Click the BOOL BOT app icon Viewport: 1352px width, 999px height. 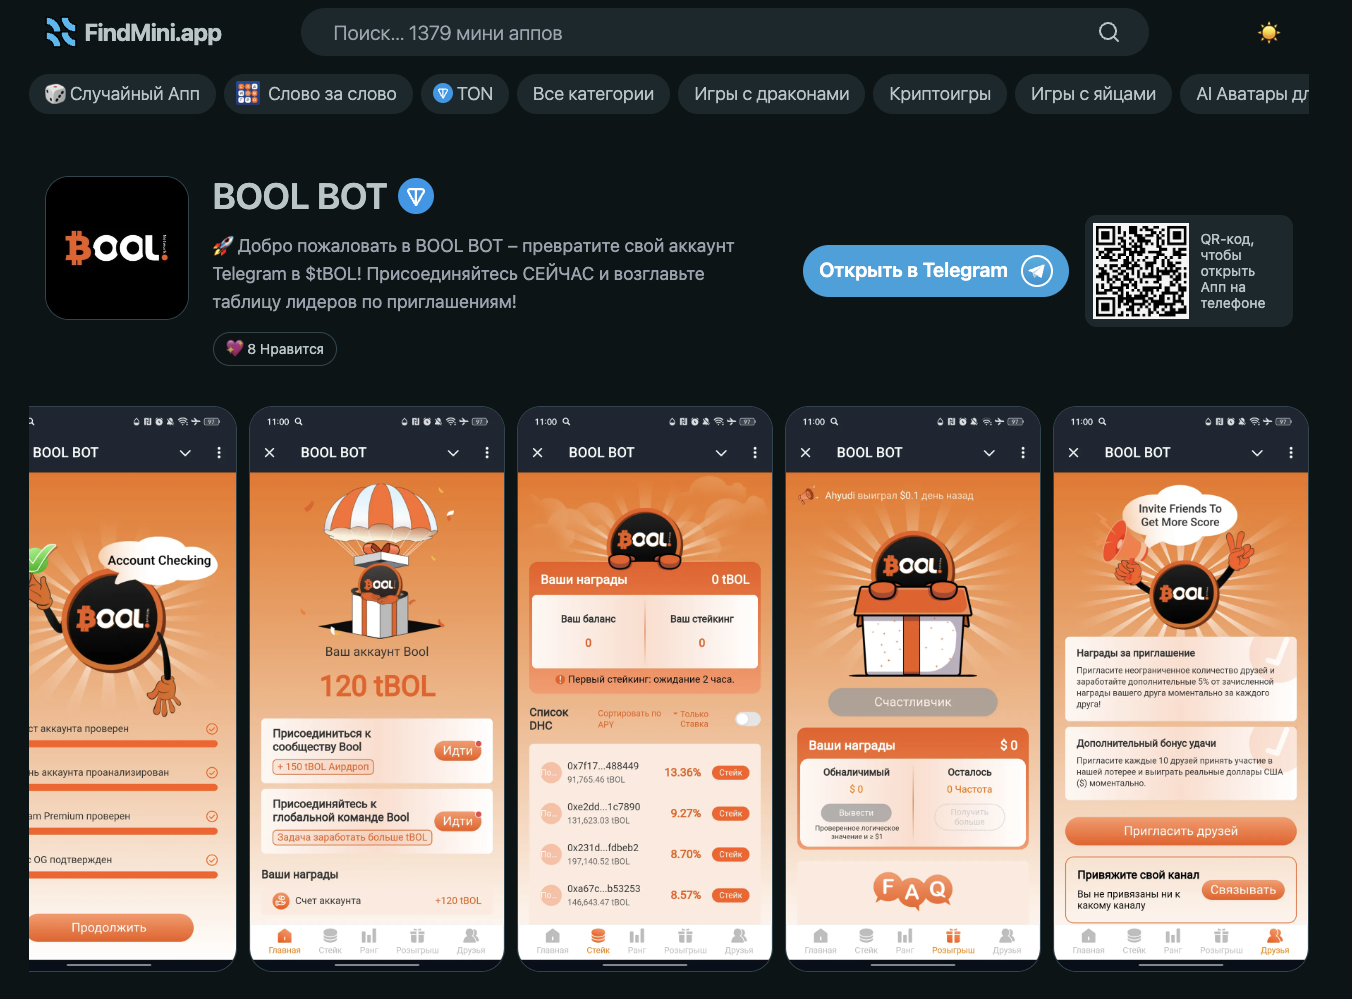click(x=117, y=248)
